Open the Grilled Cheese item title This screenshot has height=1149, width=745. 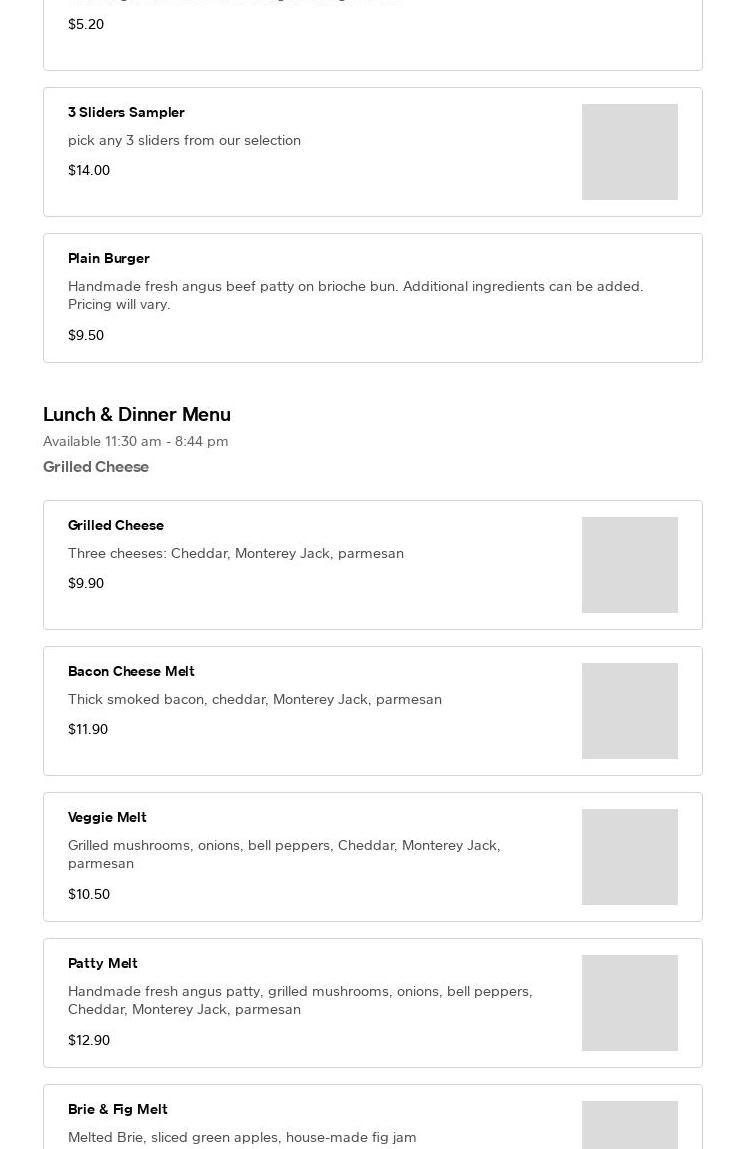[x=116, y=525]
